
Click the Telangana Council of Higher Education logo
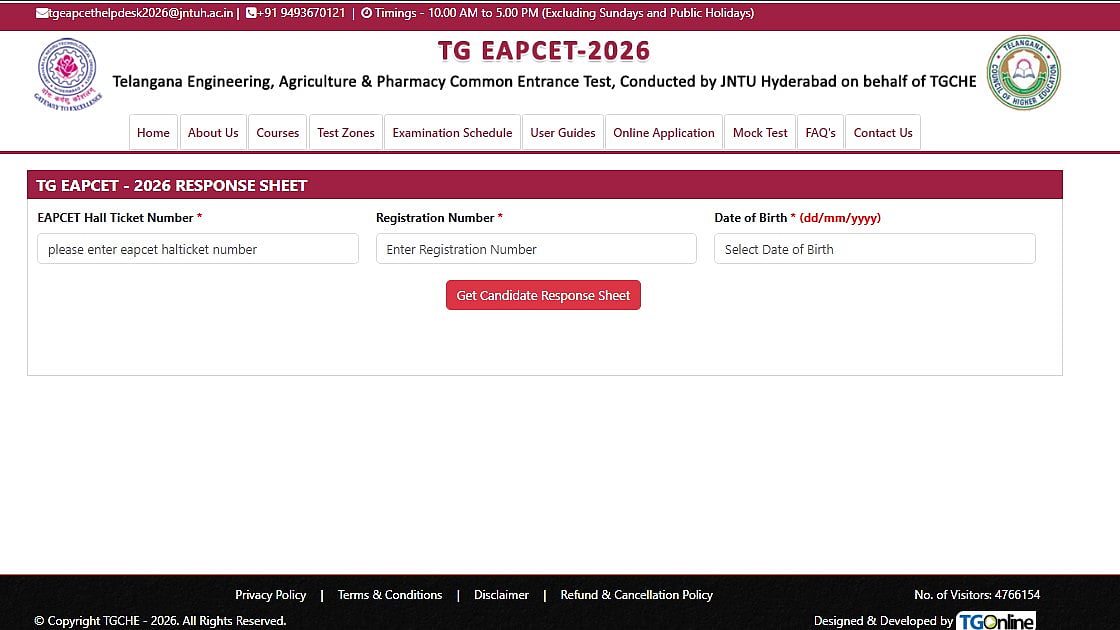pyautogui.click(x=1024, y=73)
